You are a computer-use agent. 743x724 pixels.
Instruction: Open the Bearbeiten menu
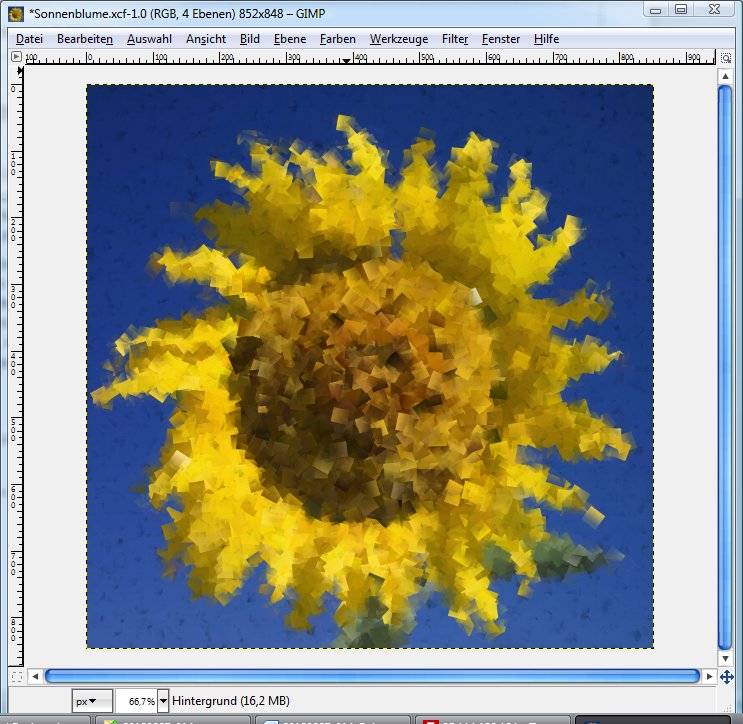coord(85,39)
